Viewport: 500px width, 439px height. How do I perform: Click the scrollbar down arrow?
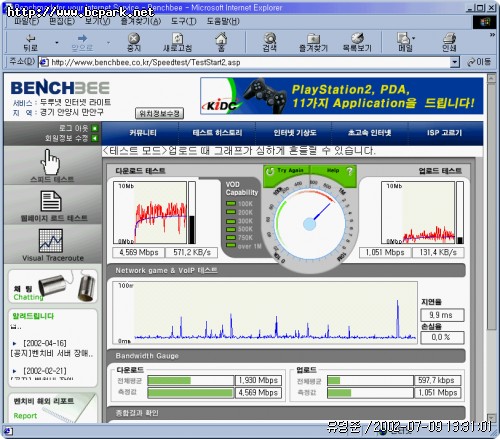(x=491, y=418)
